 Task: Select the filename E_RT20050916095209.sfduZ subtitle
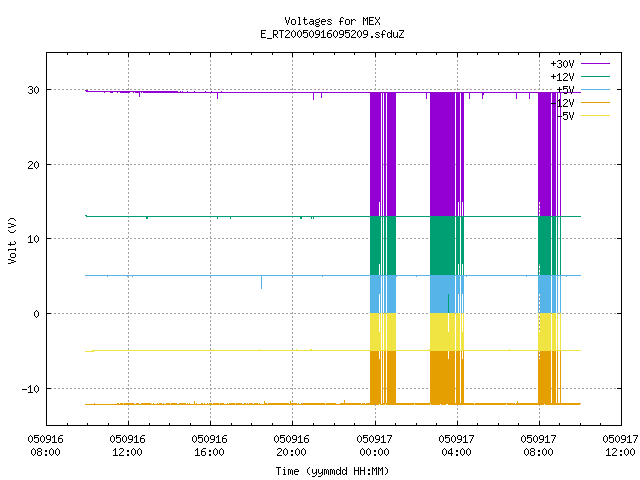pos(332,34)
